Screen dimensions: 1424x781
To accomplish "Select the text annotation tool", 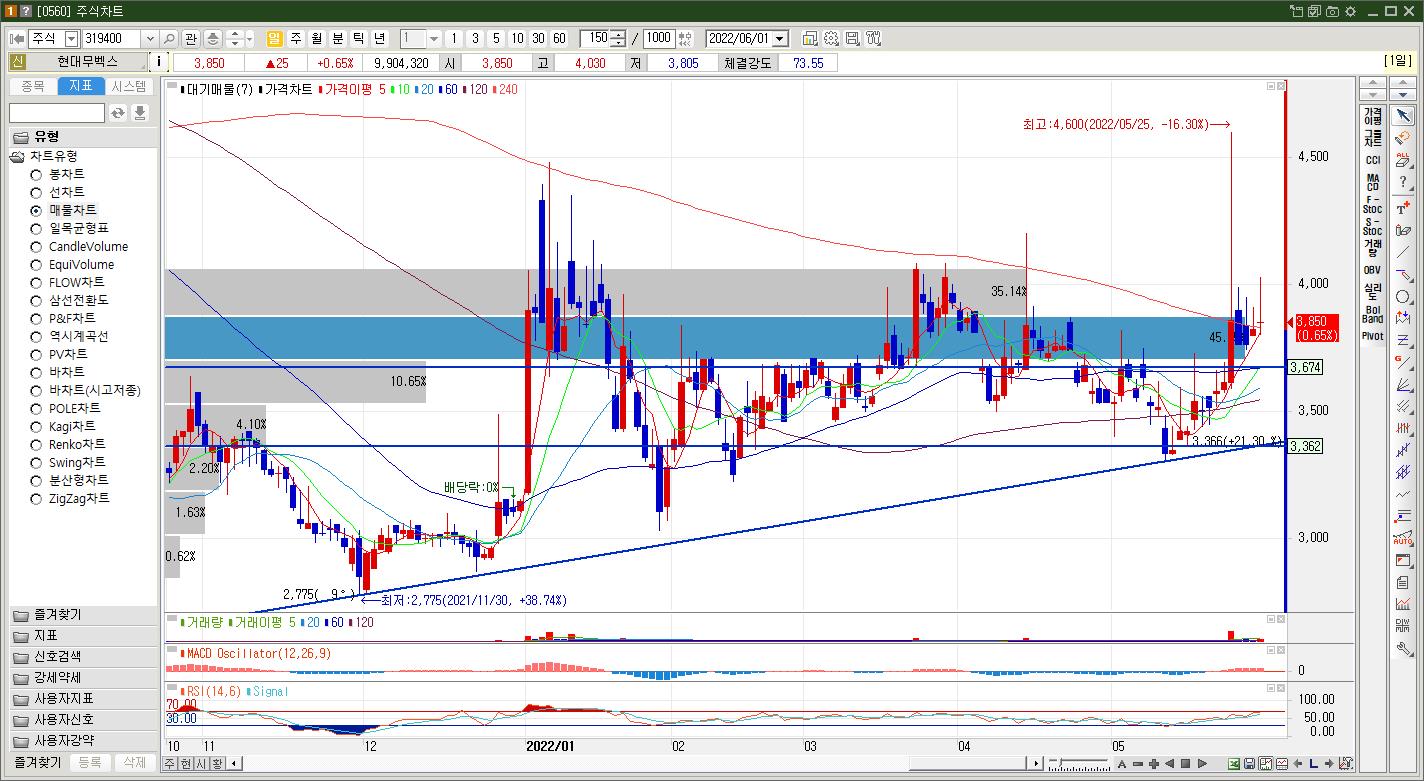I will pos(1403,209).
